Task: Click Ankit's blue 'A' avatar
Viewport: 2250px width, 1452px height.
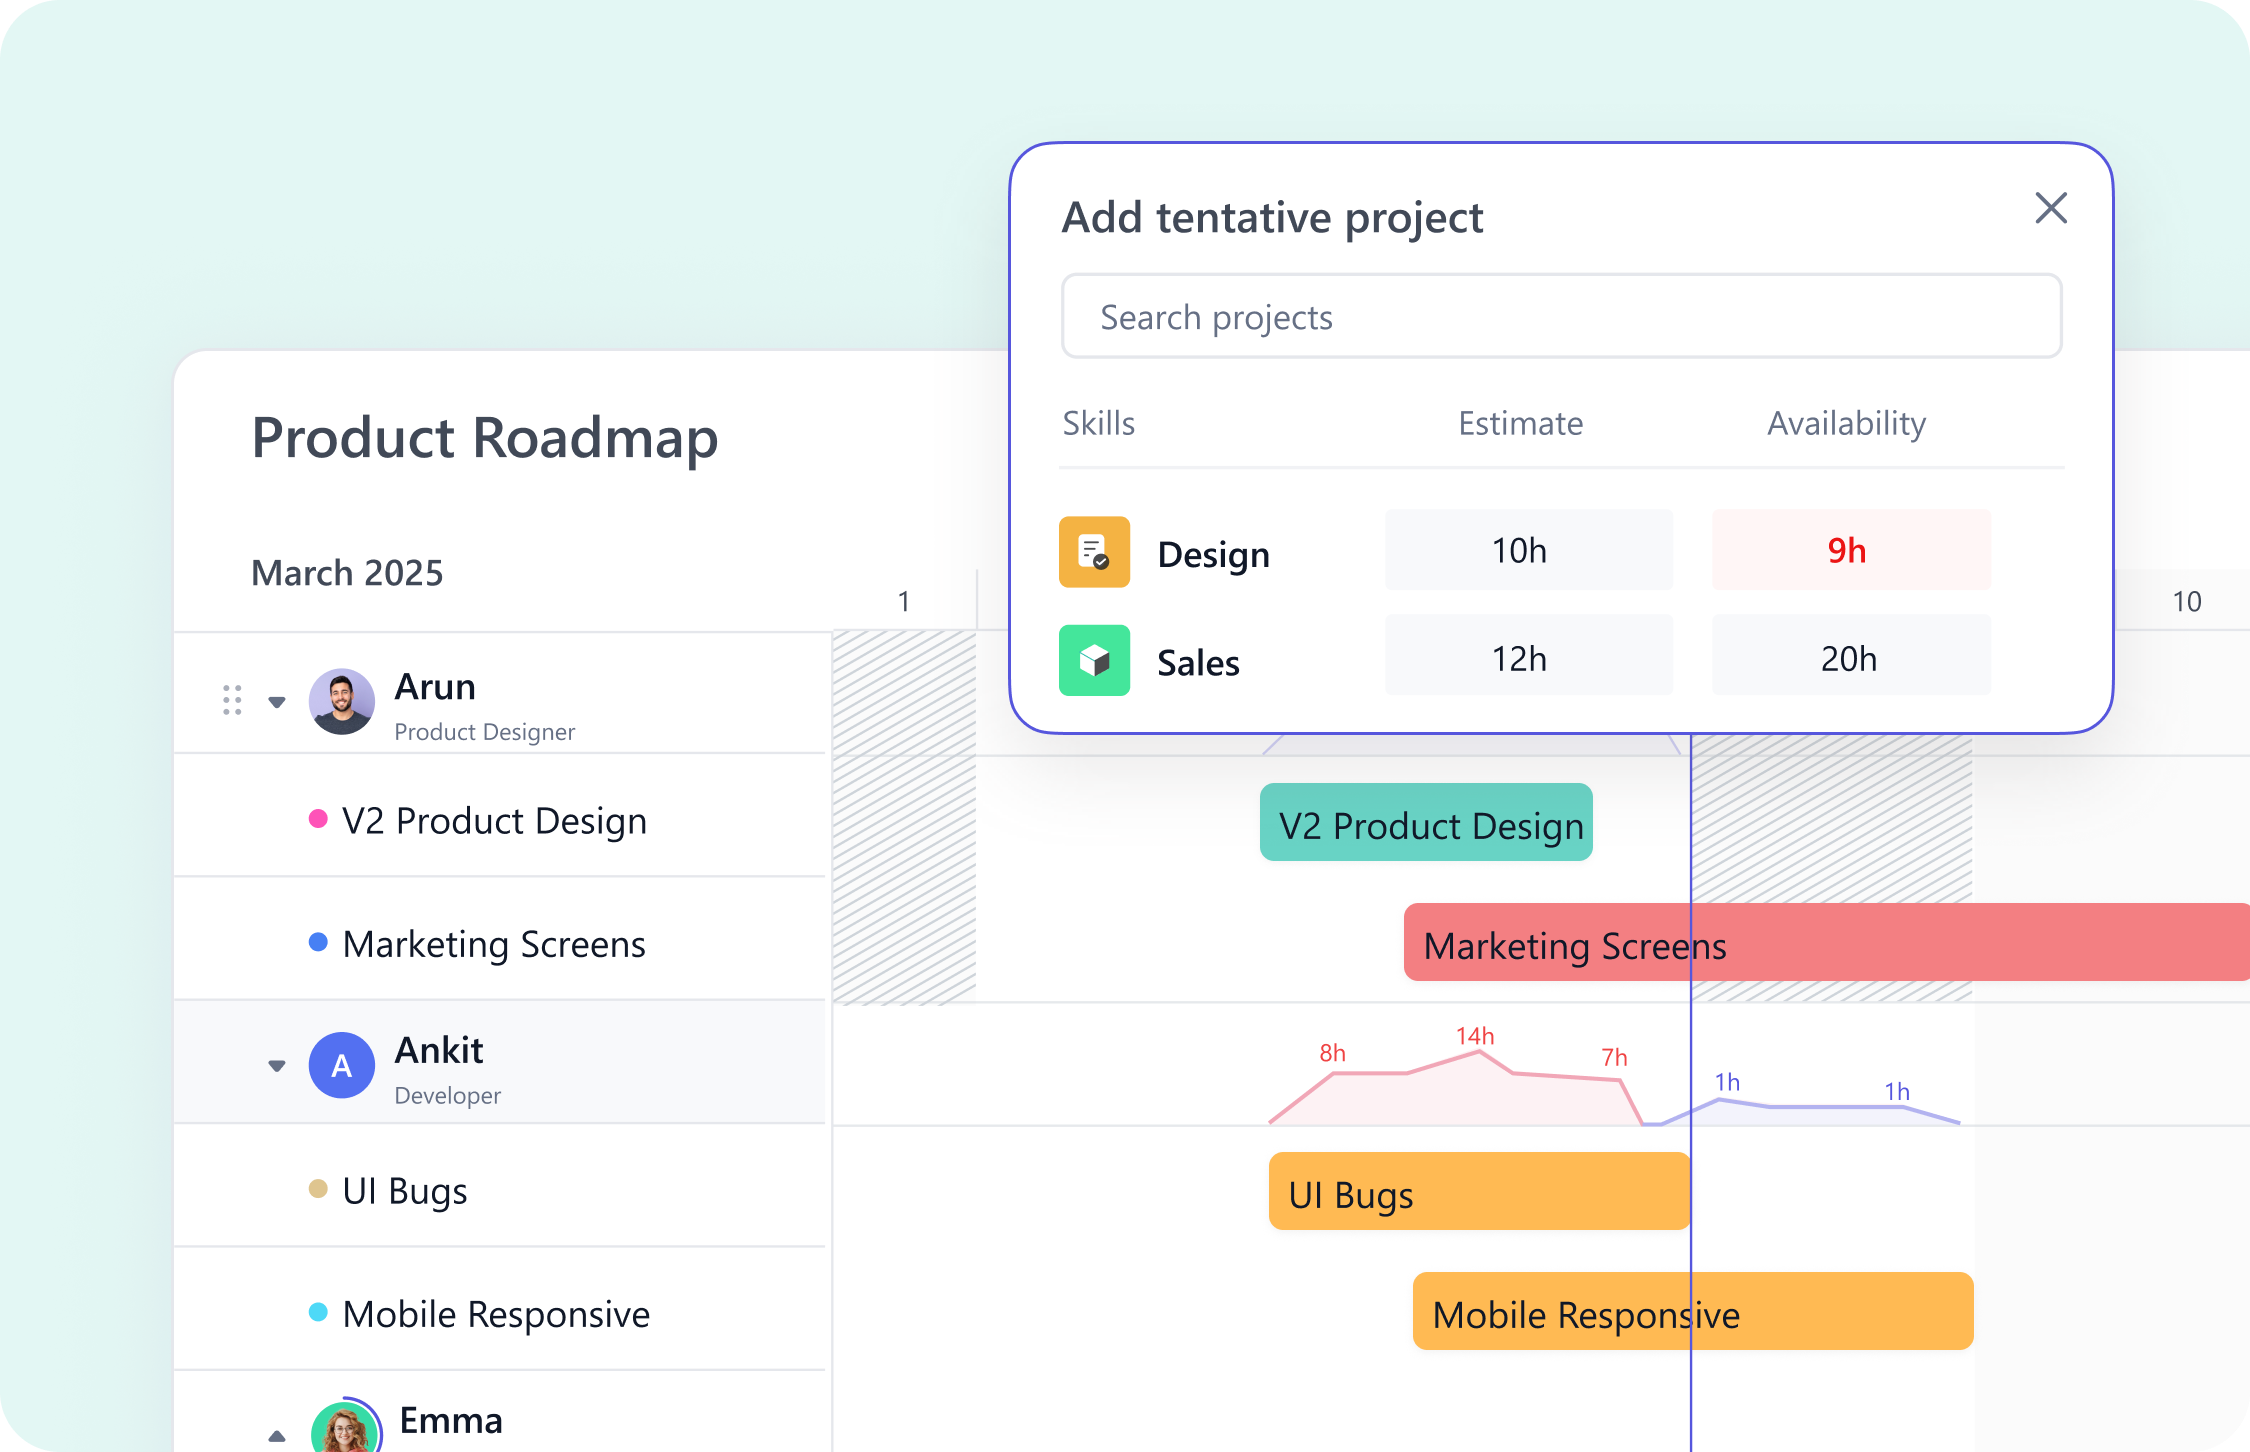Action: (342, 1065)
